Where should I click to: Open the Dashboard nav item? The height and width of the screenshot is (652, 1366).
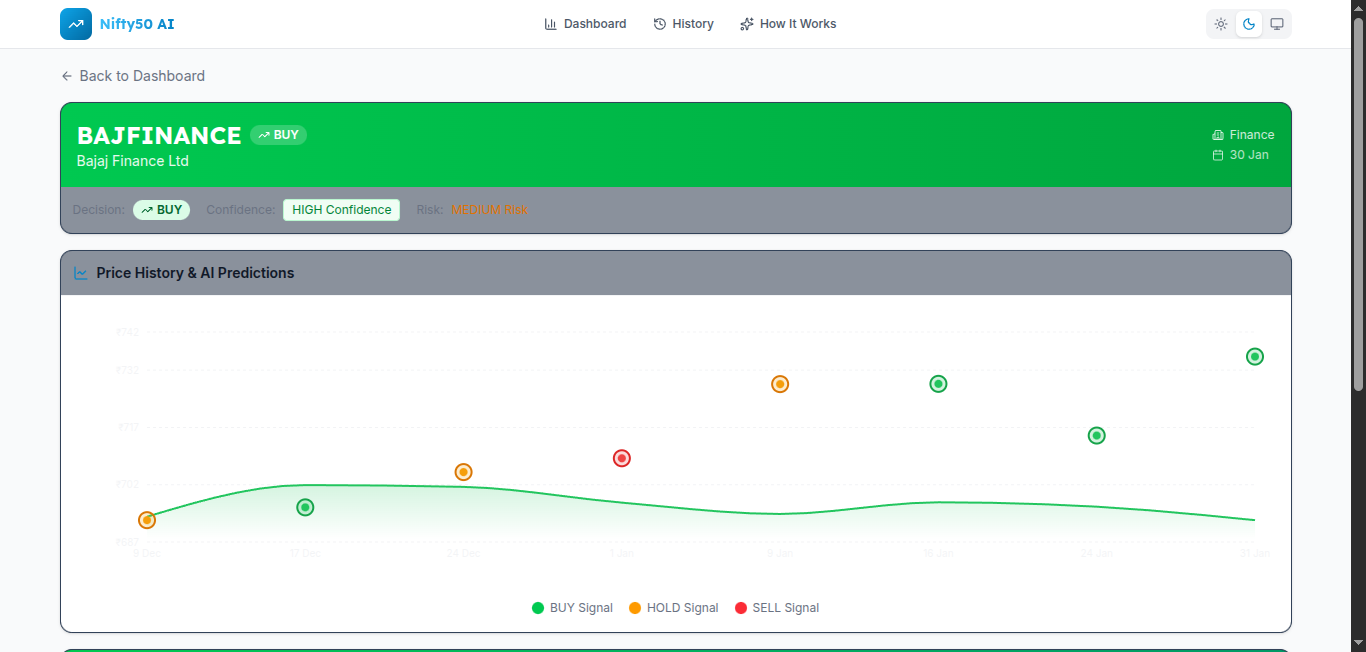585,24
